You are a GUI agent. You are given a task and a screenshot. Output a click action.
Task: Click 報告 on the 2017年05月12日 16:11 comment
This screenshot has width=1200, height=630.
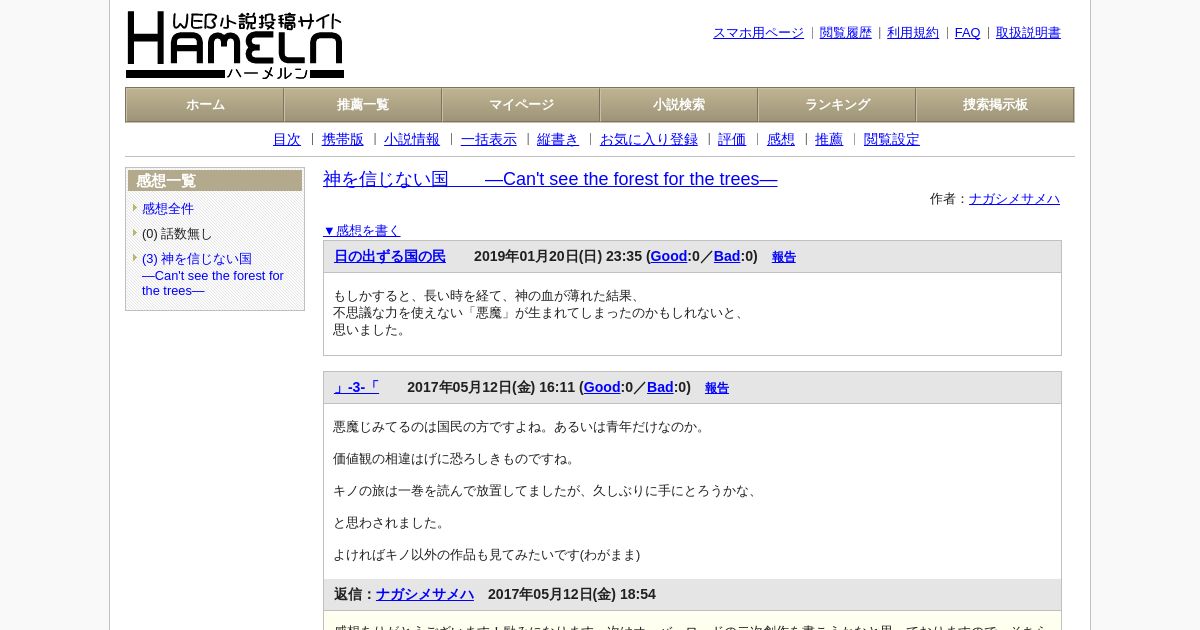point(717,389)
